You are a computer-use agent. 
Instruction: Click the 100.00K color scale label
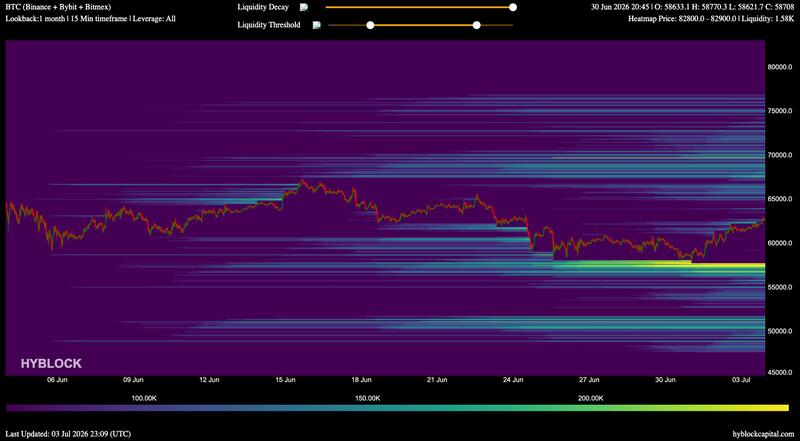coord(144,398)
